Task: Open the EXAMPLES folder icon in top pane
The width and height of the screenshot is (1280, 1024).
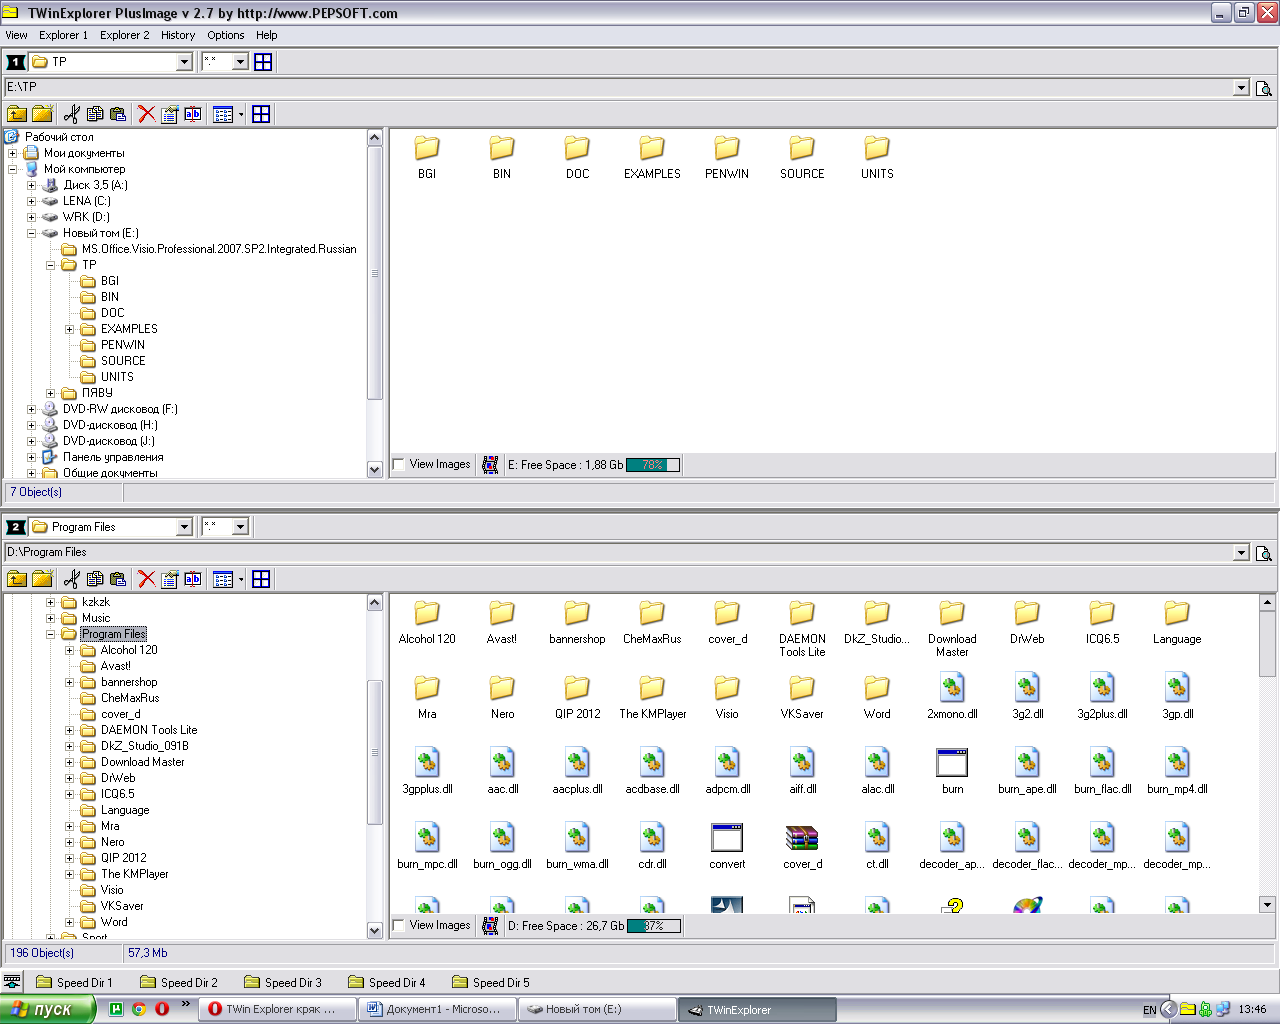Action: coord(652,148)
